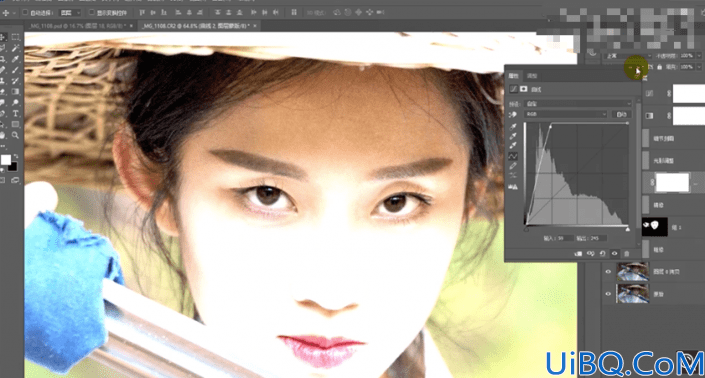Click the white foreground color swatch
This screenshot has width=705, height=378.
point(6,160)
